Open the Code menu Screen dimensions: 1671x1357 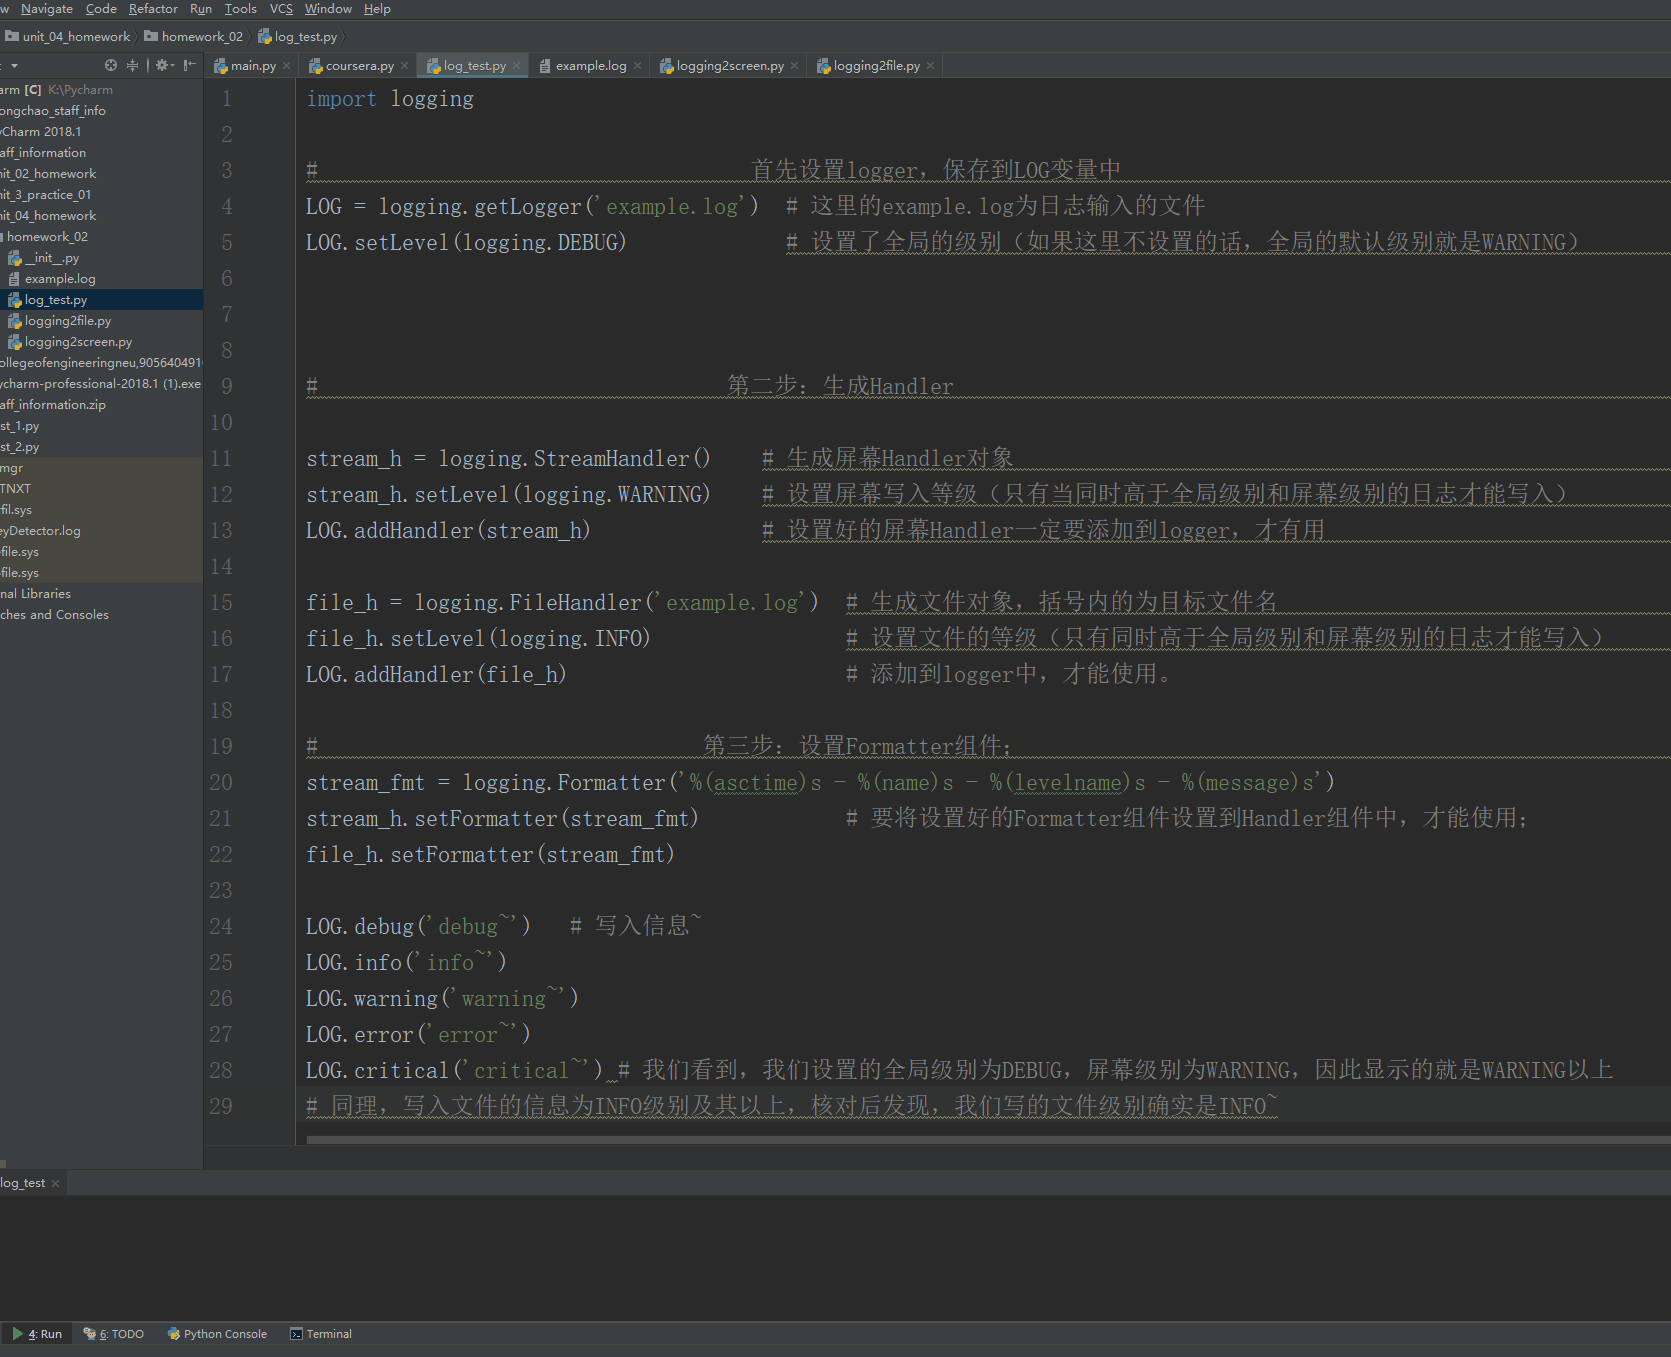pyautogui.click(x=101, y=9)
